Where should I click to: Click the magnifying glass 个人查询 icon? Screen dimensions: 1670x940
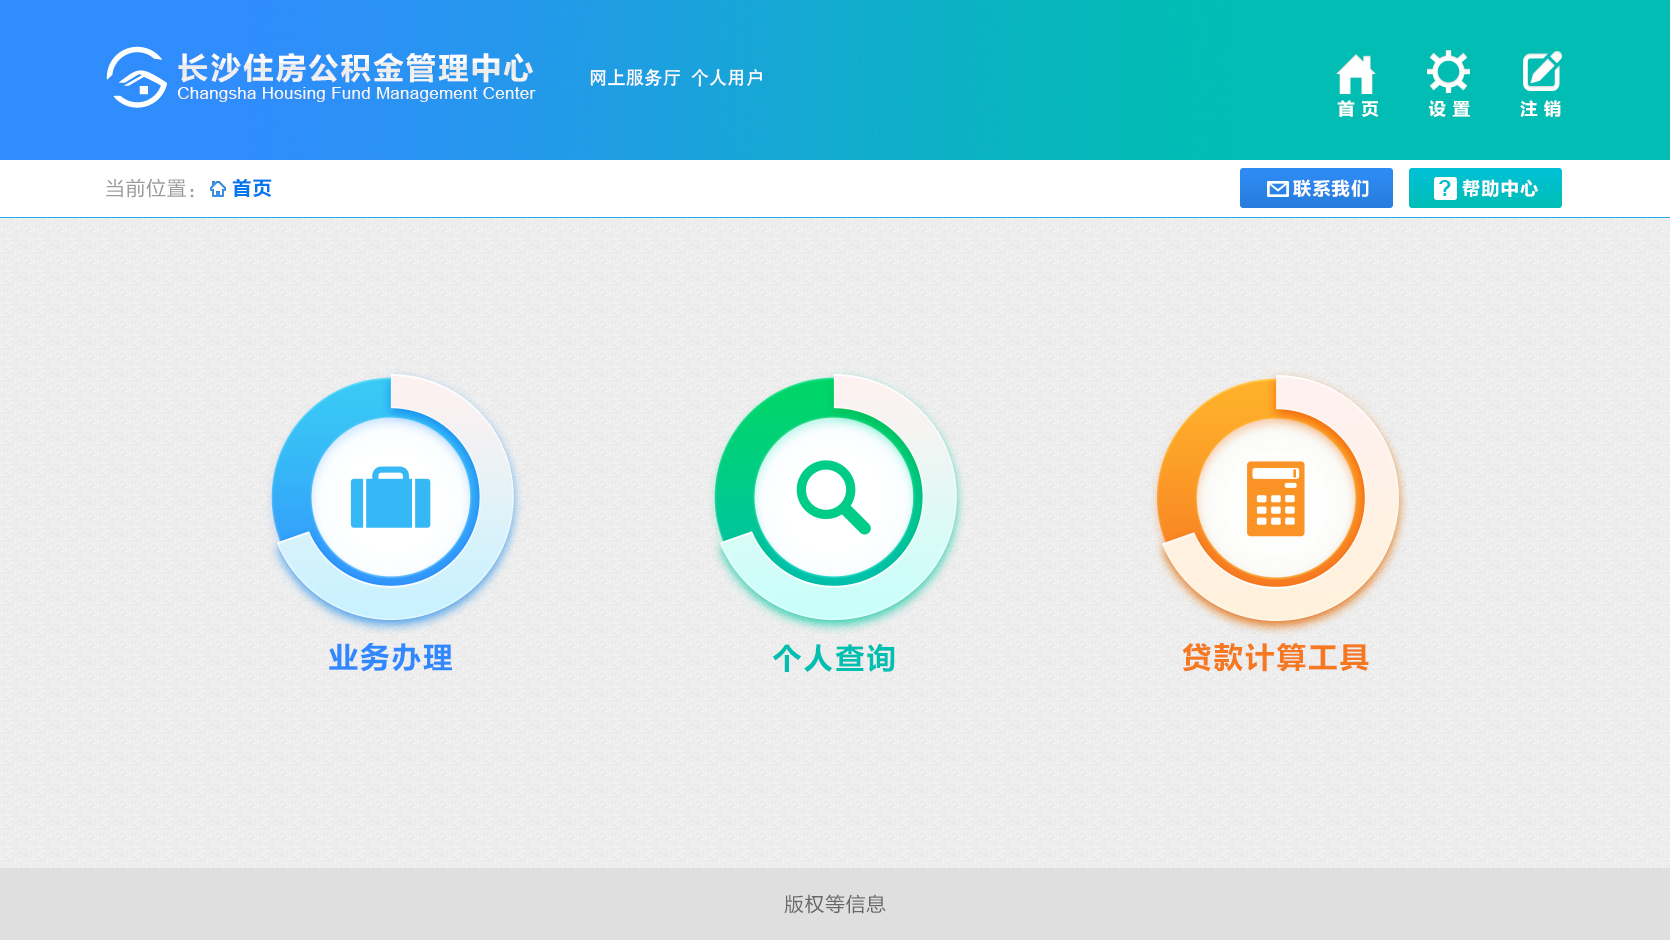(834, 497)
